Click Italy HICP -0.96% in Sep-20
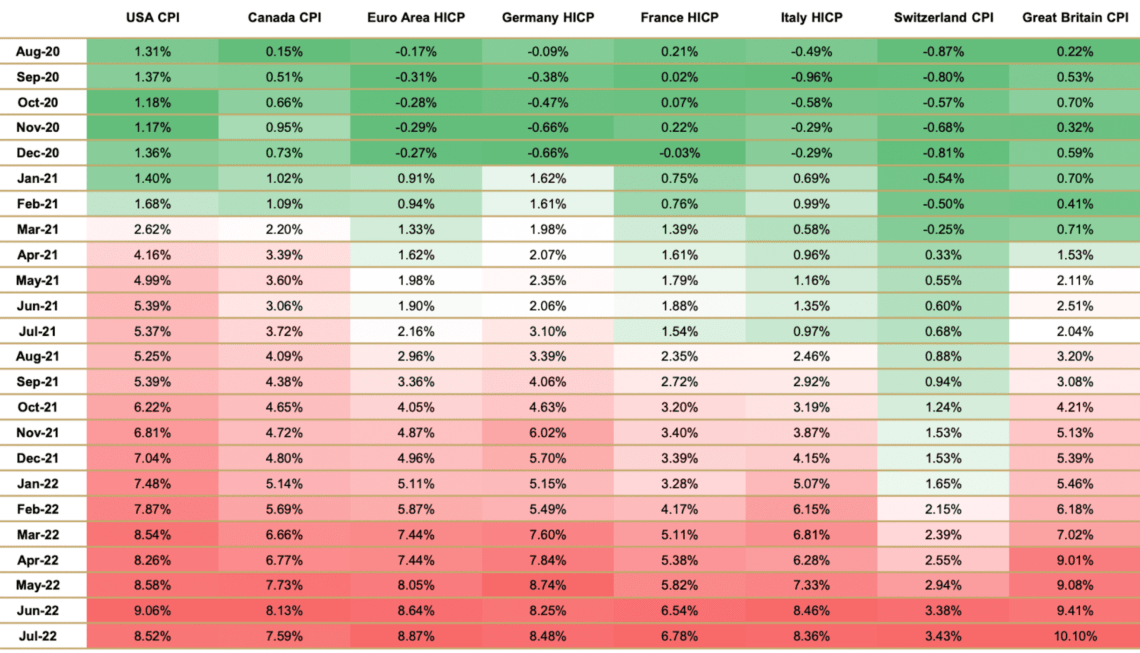The width and height of the screenshot is (1140, 653). click(x=811, y=77)
